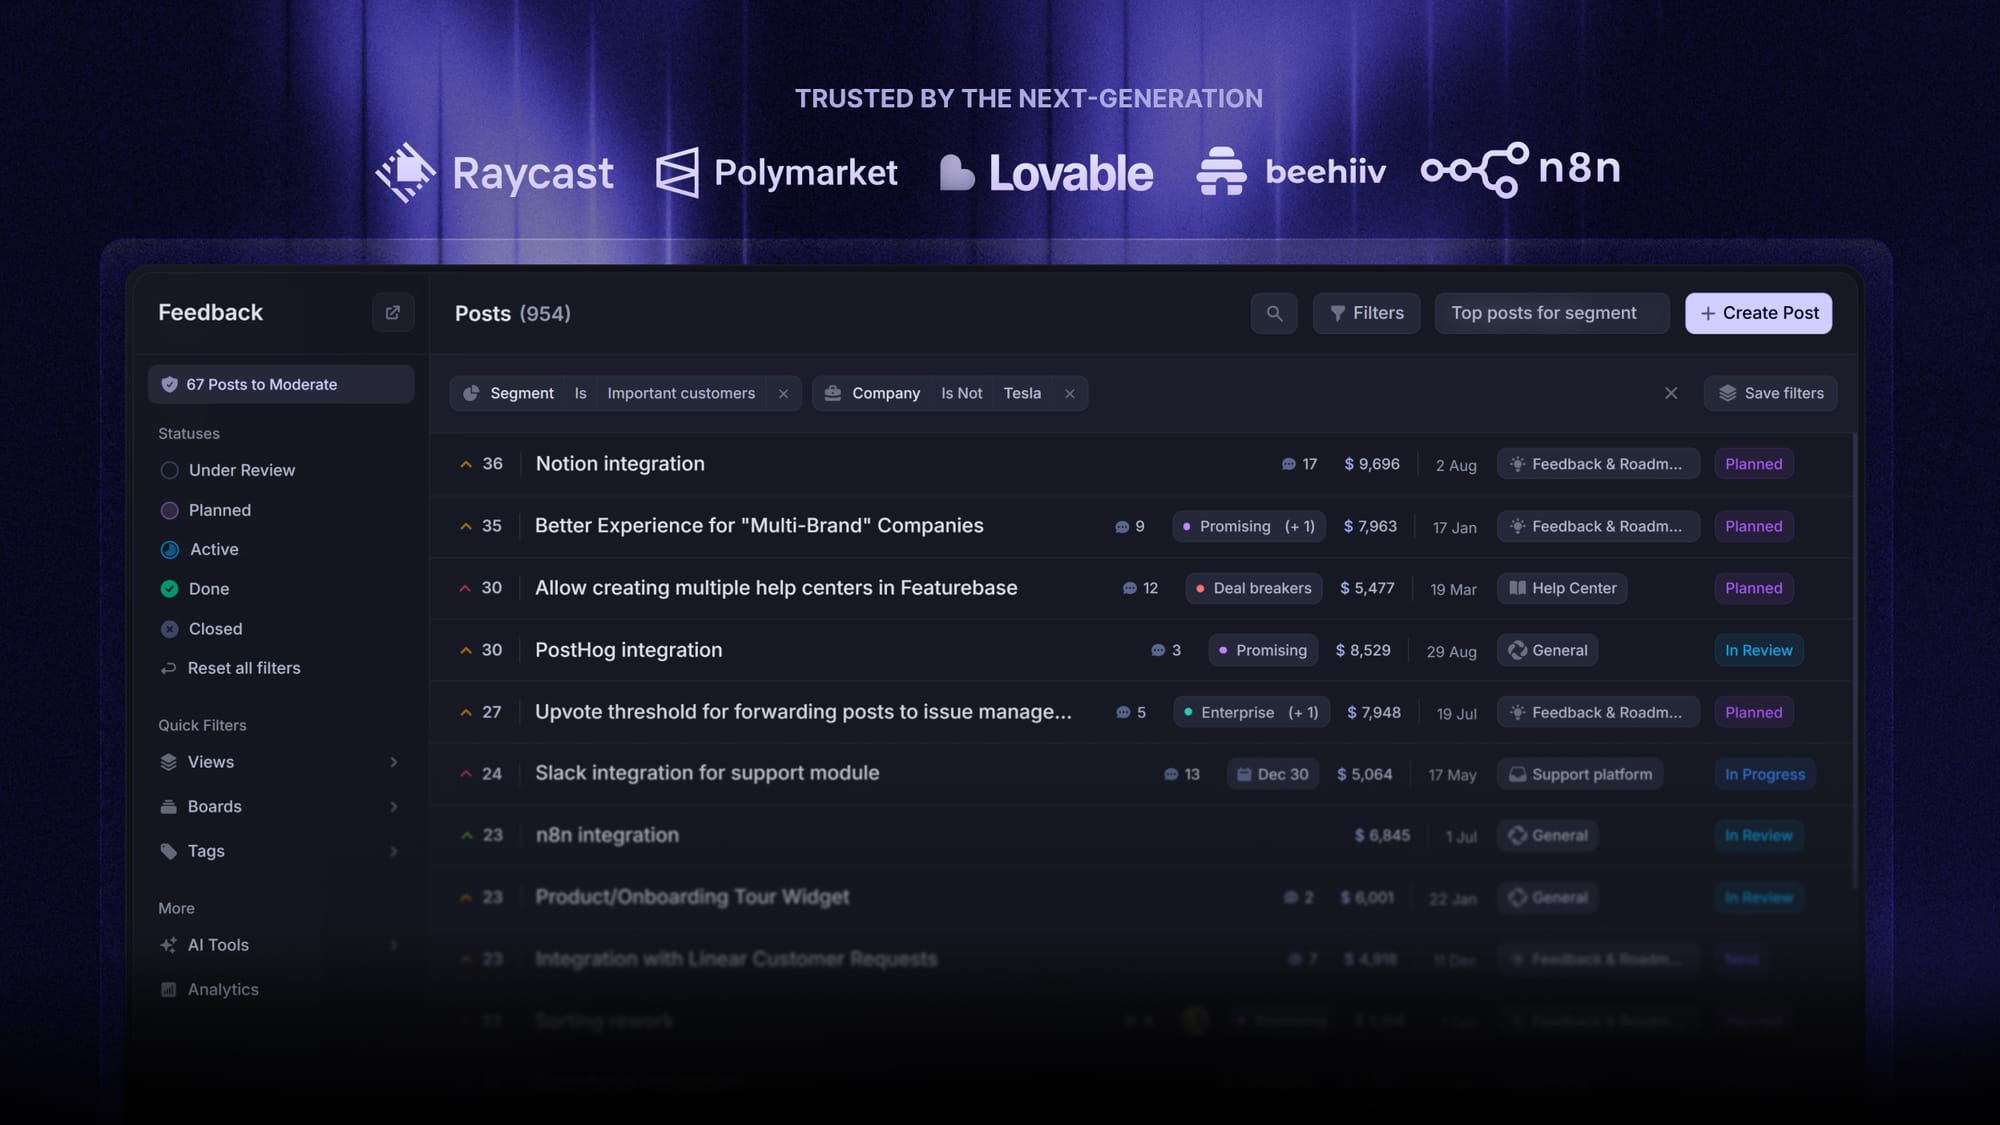
Task: Click the Create Post button
Action: pyautogui.click(x=1758, y=313)
